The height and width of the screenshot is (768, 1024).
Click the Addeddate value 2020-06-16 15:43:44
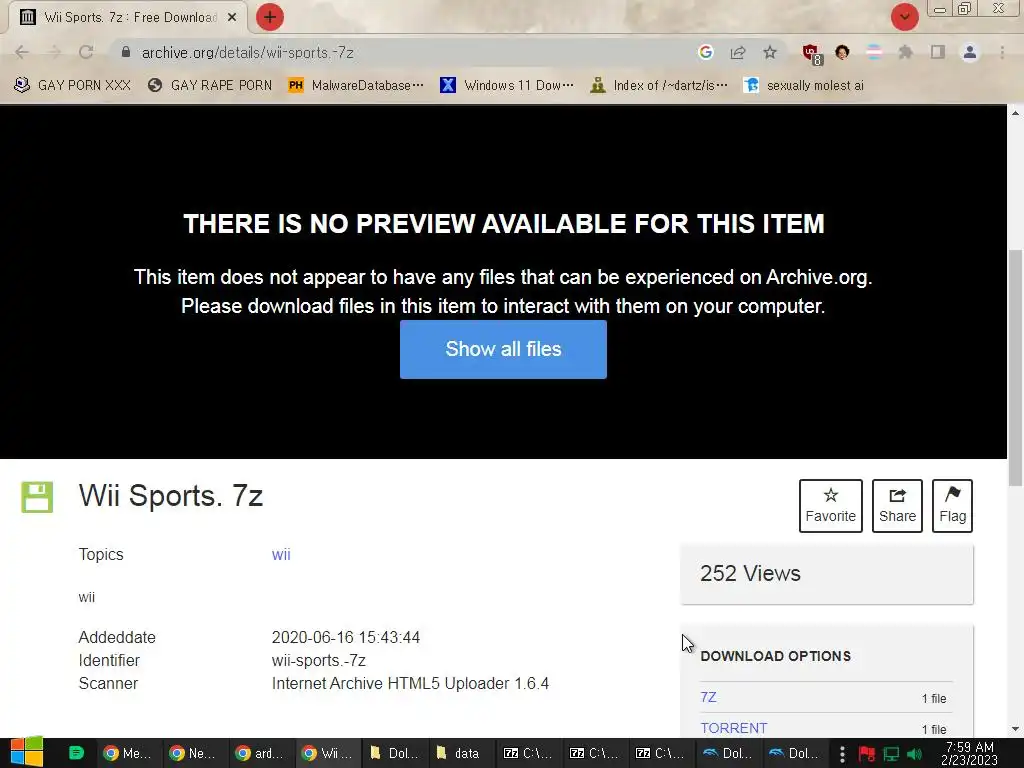coord(345,637)
